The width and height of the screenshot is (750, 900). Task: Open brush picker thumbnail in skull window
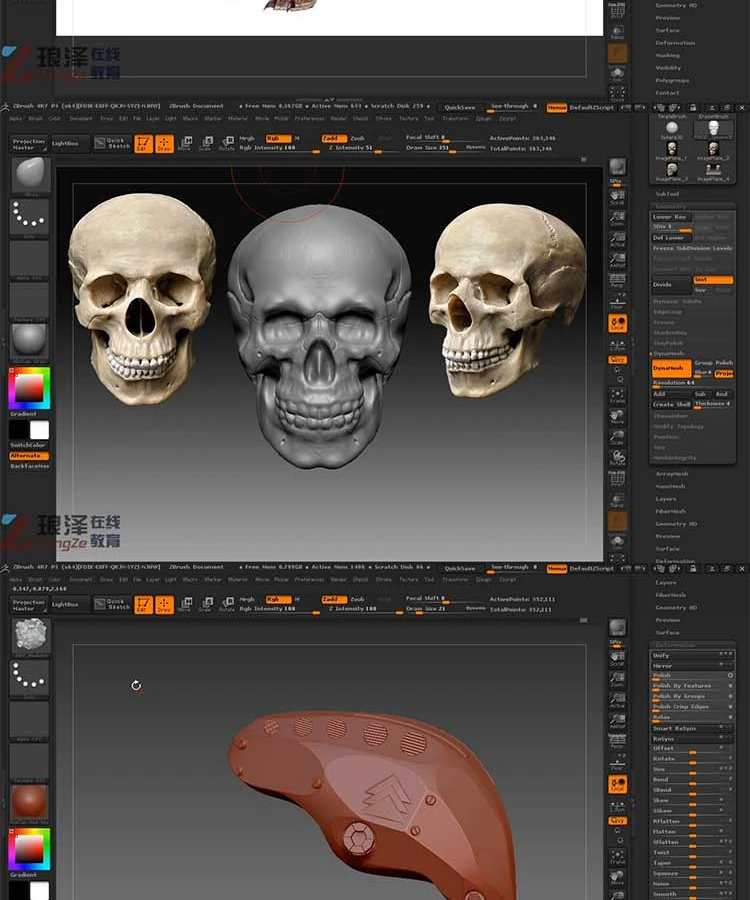click(x=30, y=174)
